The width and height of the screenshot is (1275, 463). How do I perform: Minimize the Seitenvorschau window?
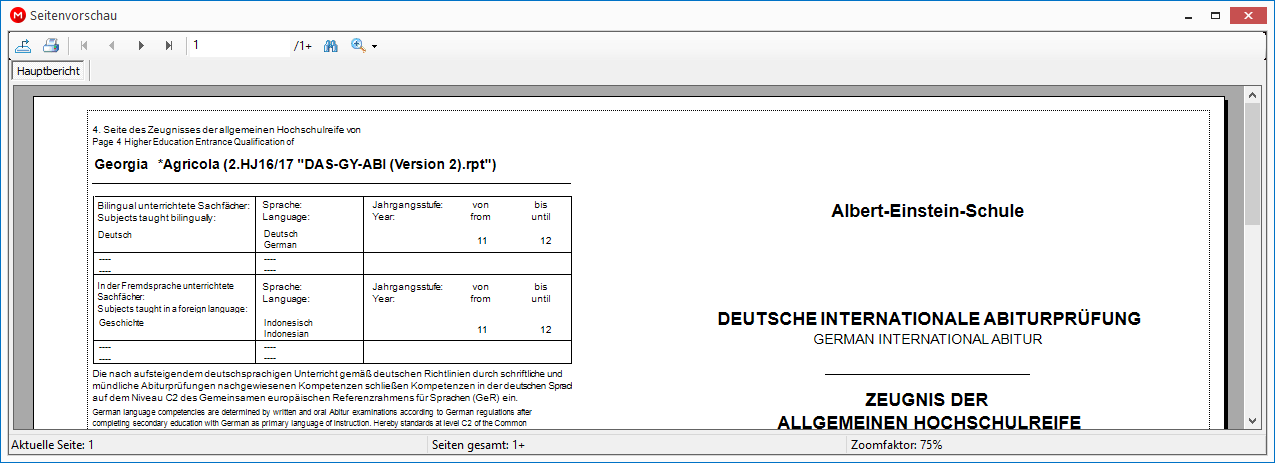1186,16
